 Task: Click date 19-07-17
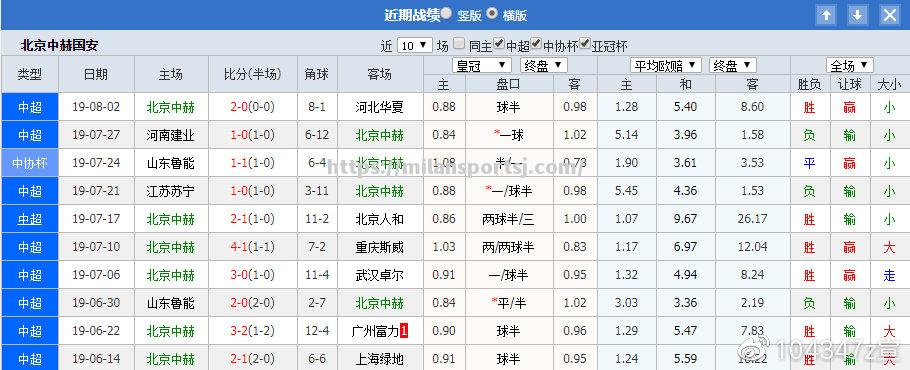(x=96, y=219)
